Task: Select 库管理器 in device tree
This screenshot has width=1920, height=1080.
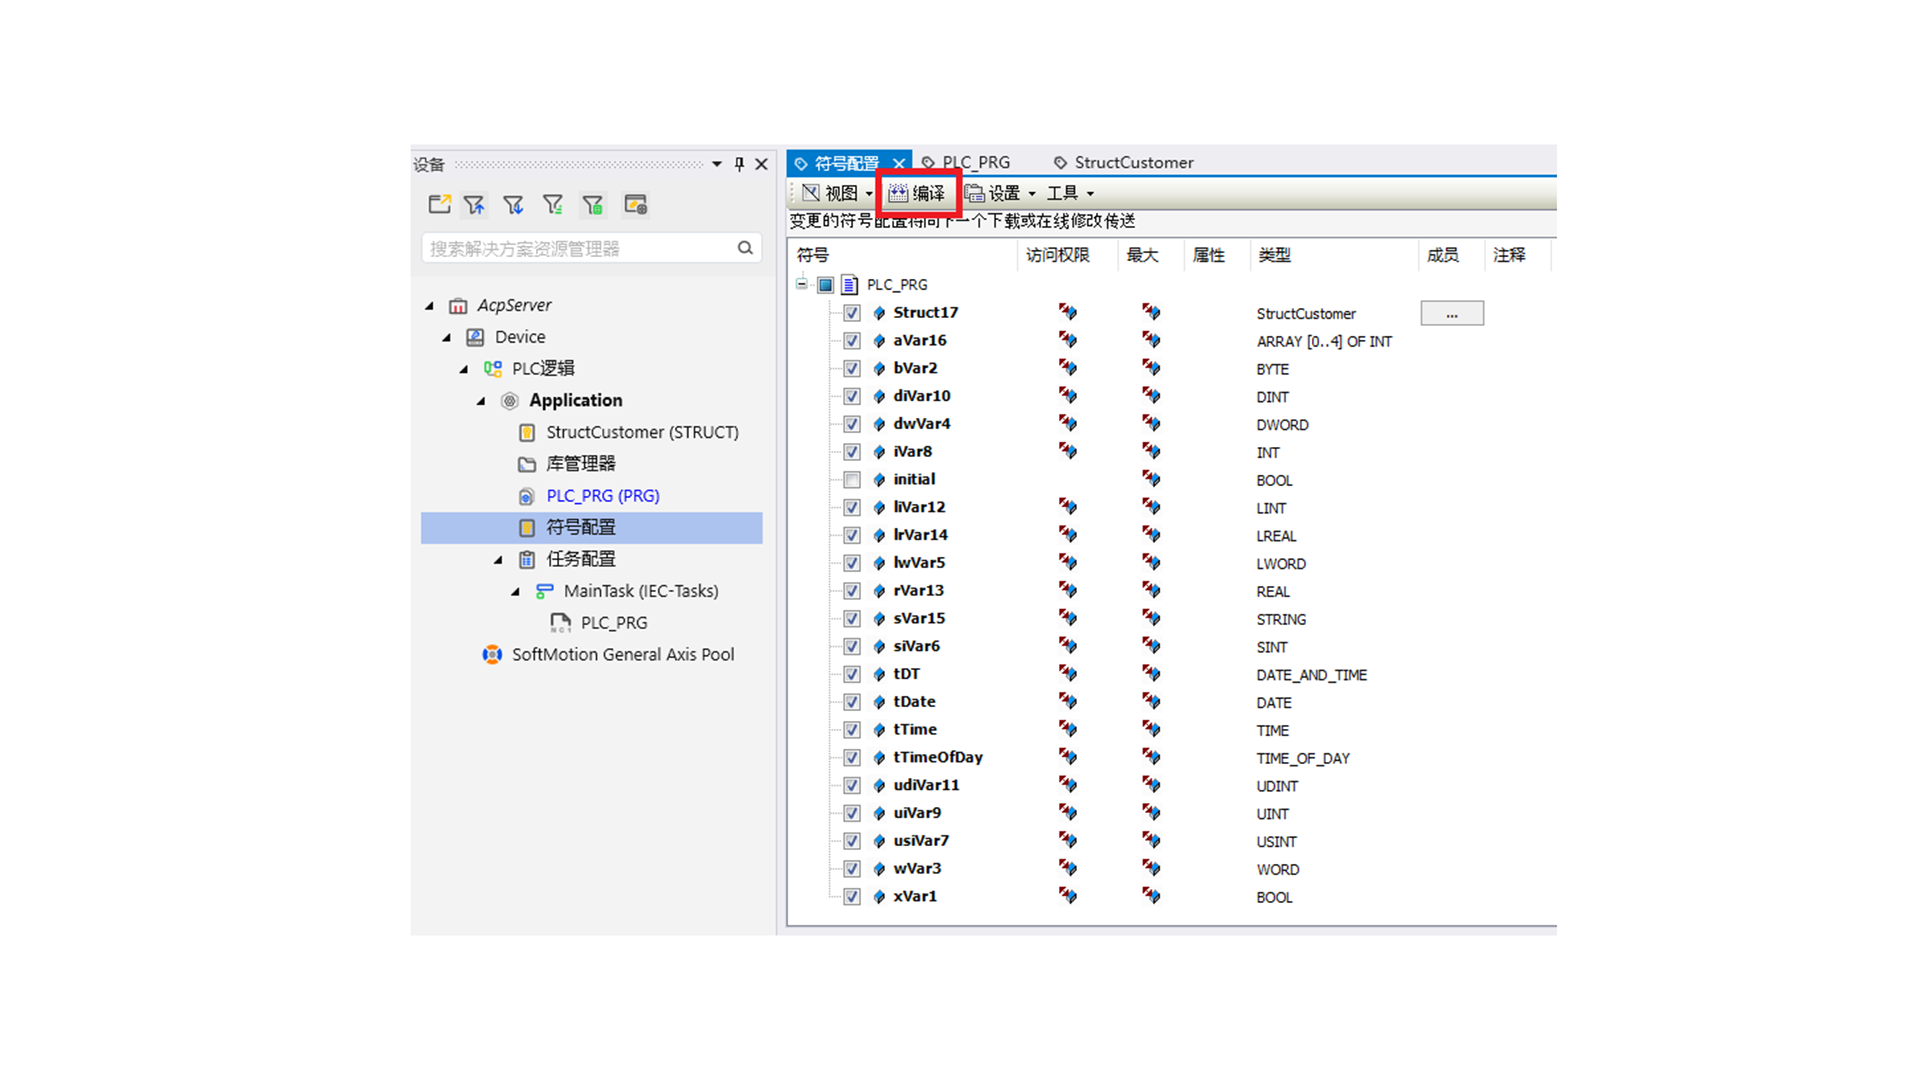Action: (x=580, y=464)
